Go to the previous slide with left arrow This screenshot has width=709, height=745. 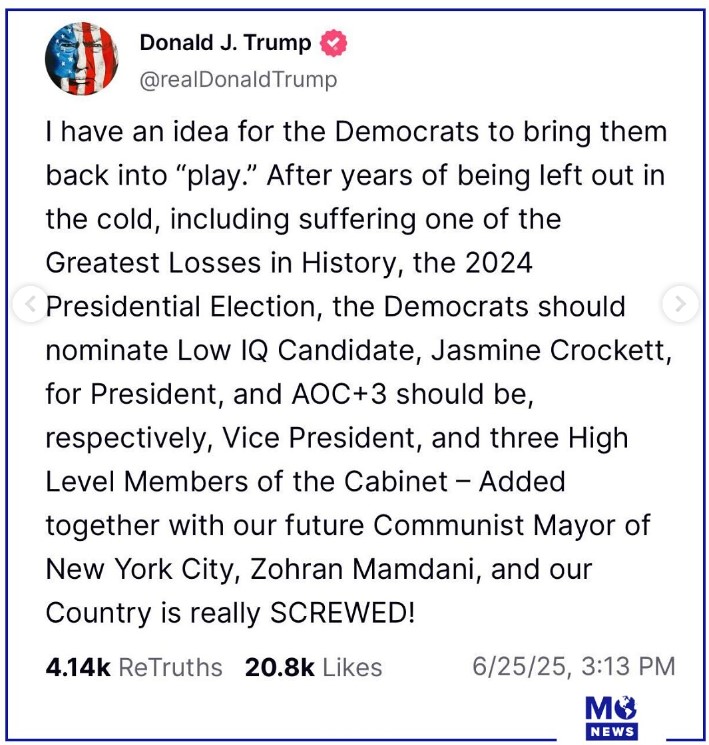coord(30,305)
